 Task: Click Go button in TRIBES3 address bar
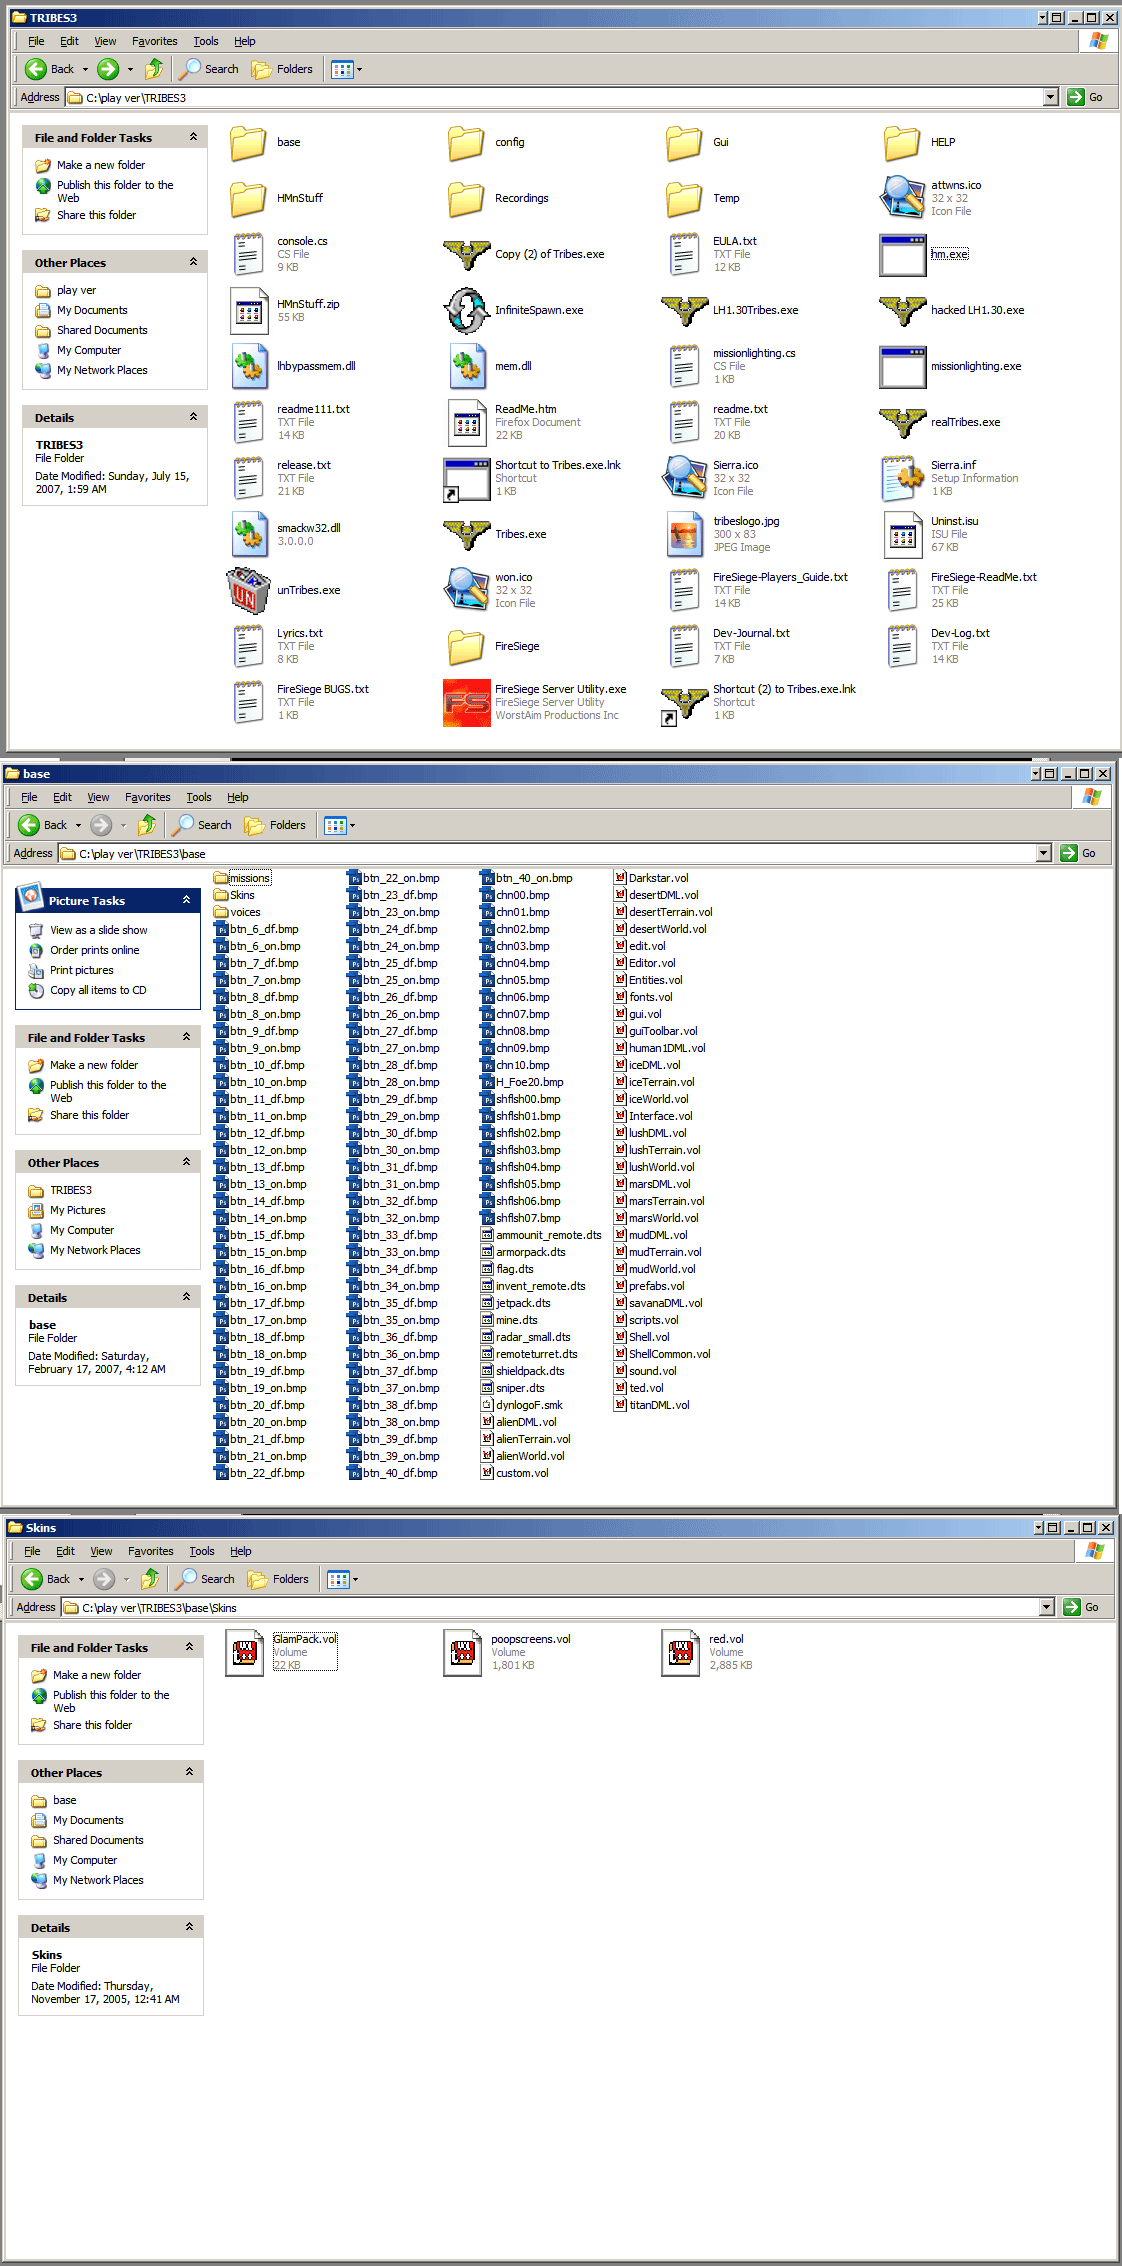click(1087, 97)
